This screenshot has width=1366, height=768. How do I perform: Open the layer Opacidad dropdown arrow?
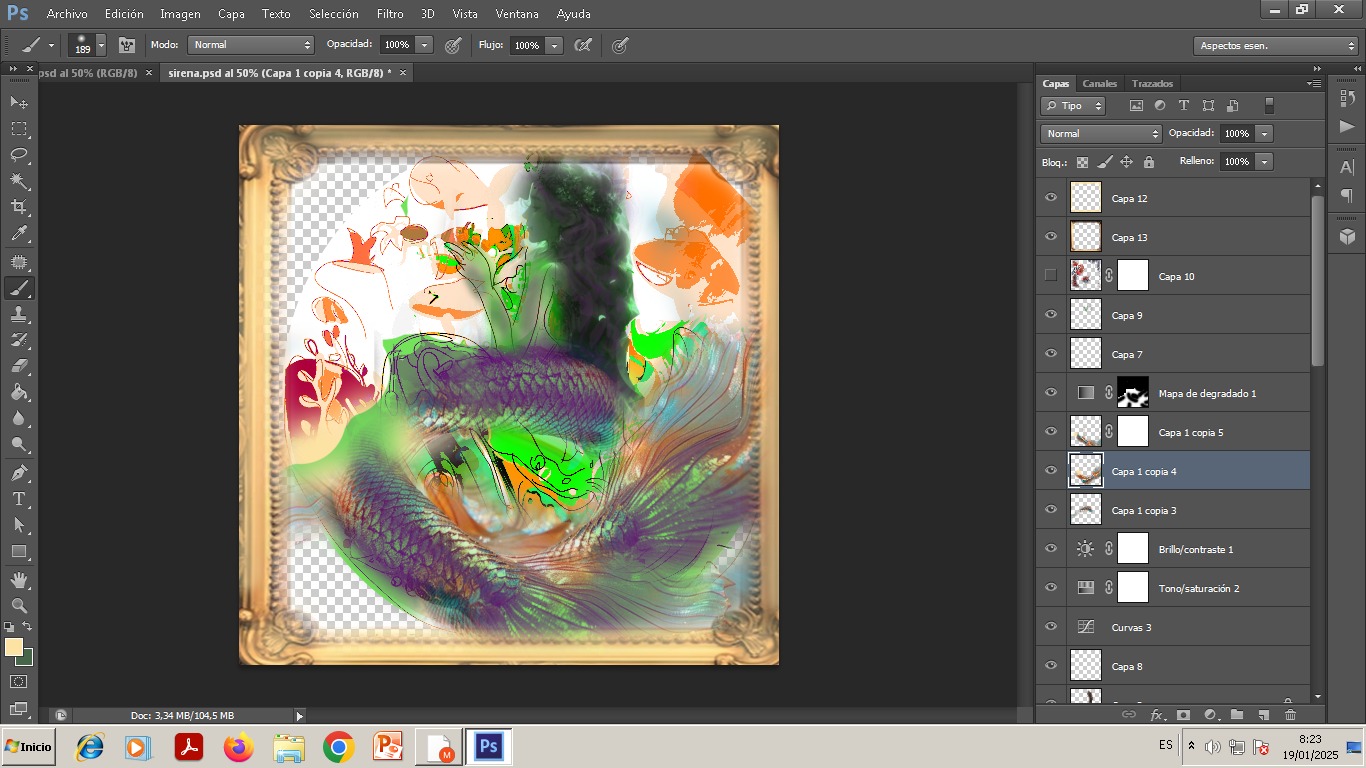point(1265,134)
